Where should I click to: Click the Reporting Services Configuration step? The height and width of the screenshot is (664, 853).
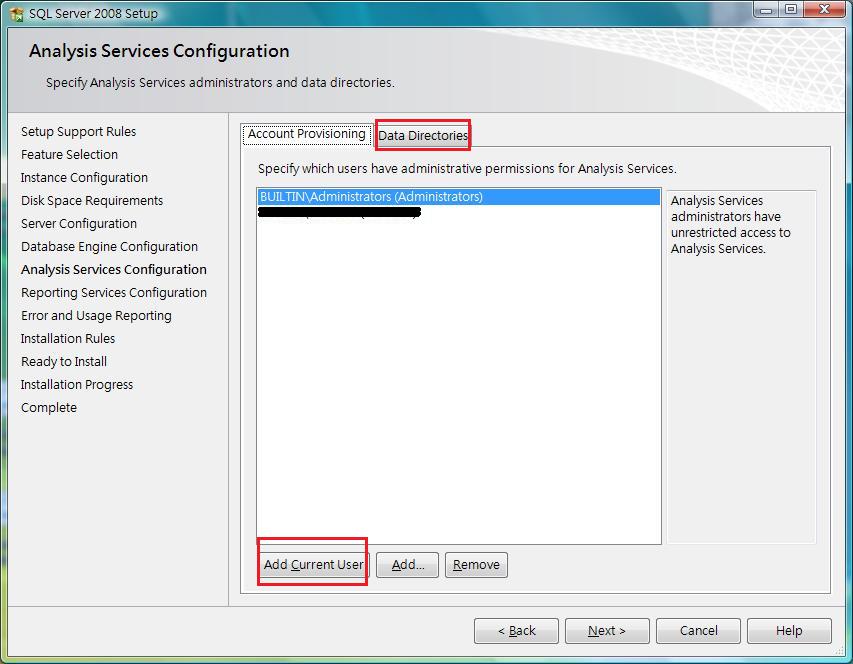point(114,293)
